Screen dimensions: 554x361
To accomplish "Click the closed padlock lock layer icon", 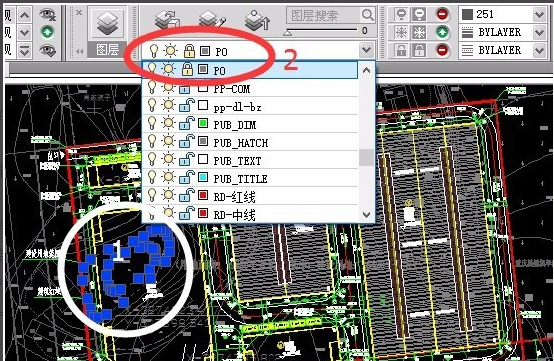I will (401, 50).
